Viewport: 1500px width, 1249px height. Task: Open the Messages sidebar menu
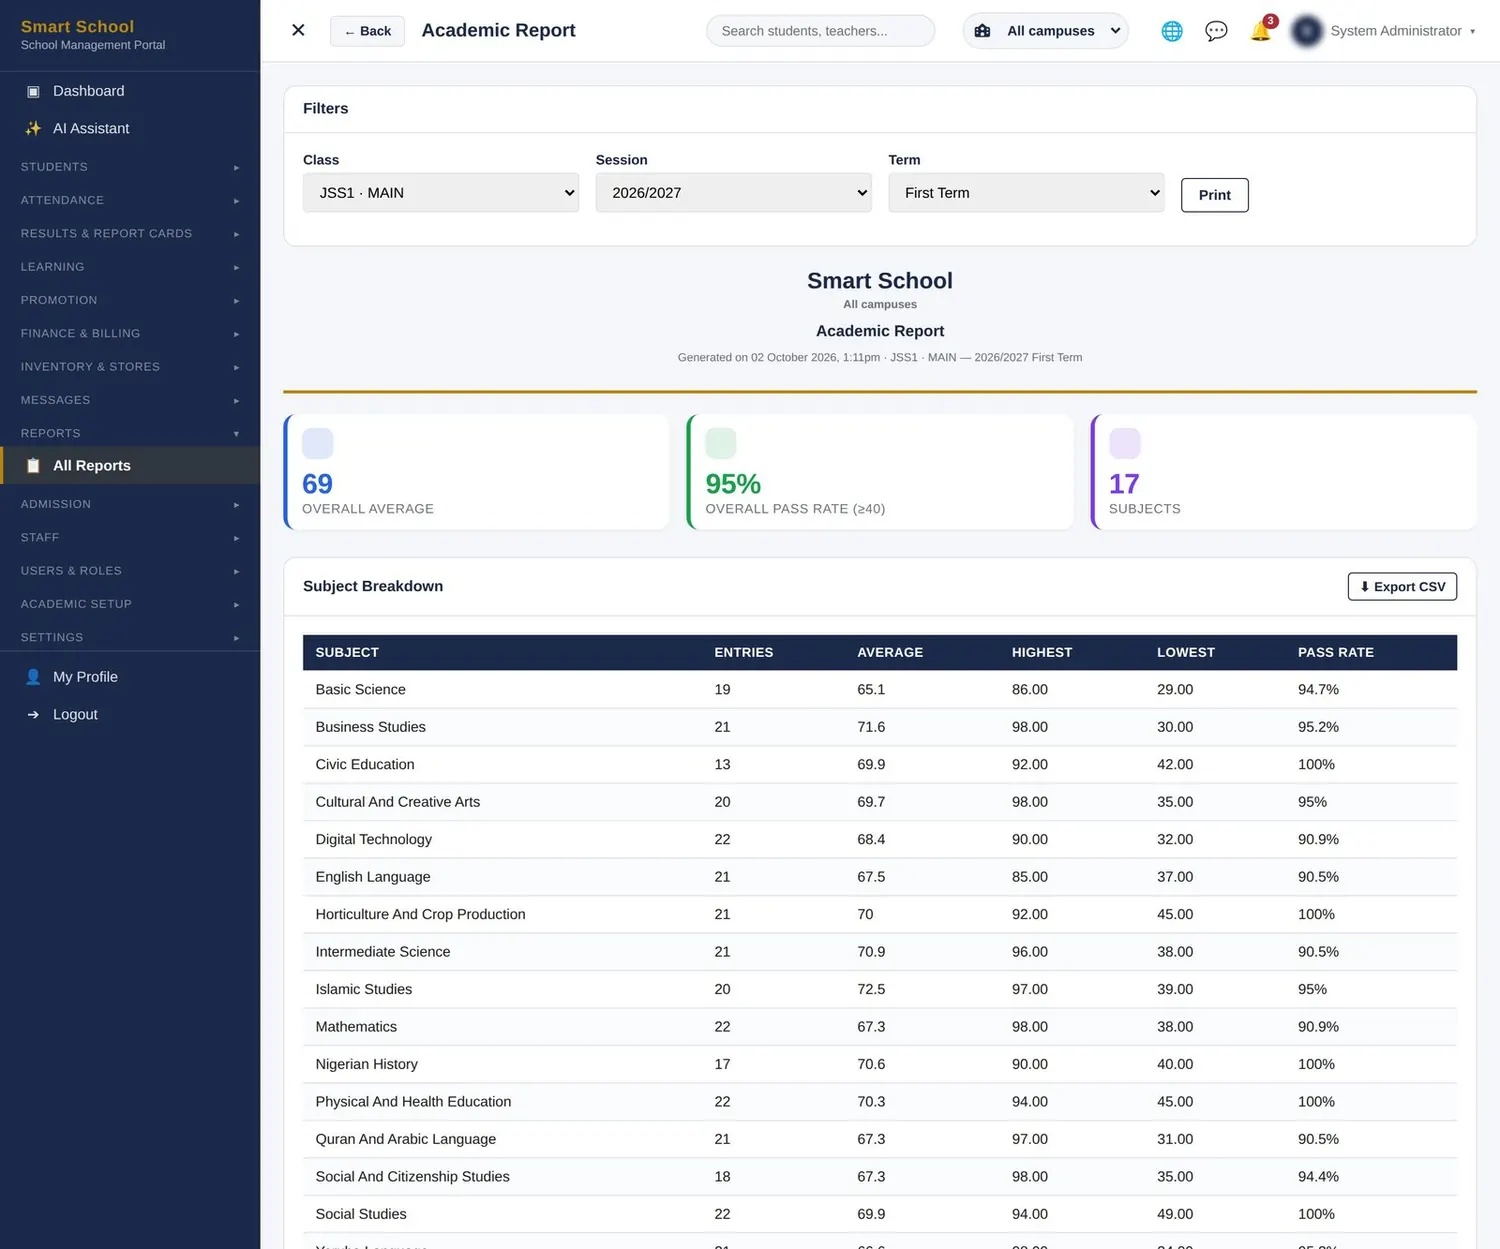click(x=130, y=400)
